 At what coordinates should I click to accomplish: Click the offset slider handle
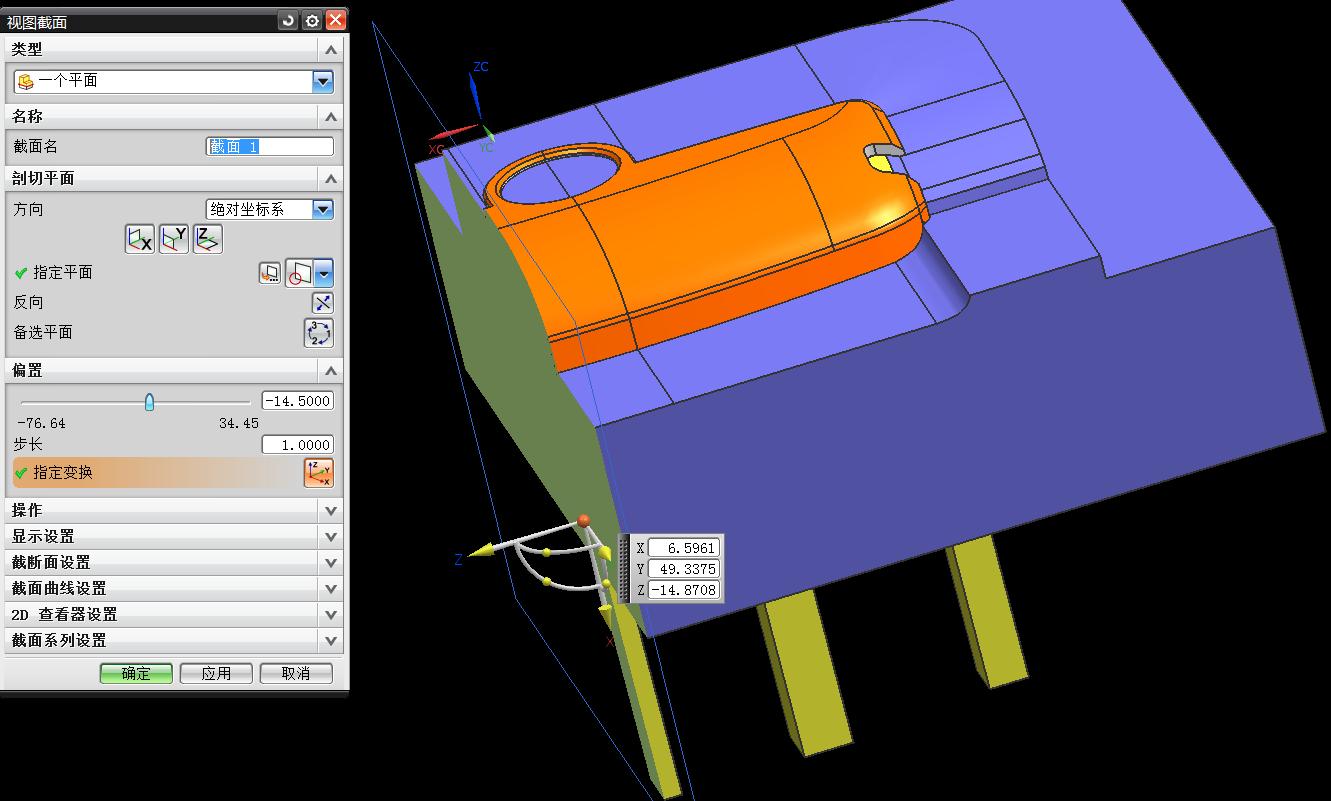tap(149, 402)
